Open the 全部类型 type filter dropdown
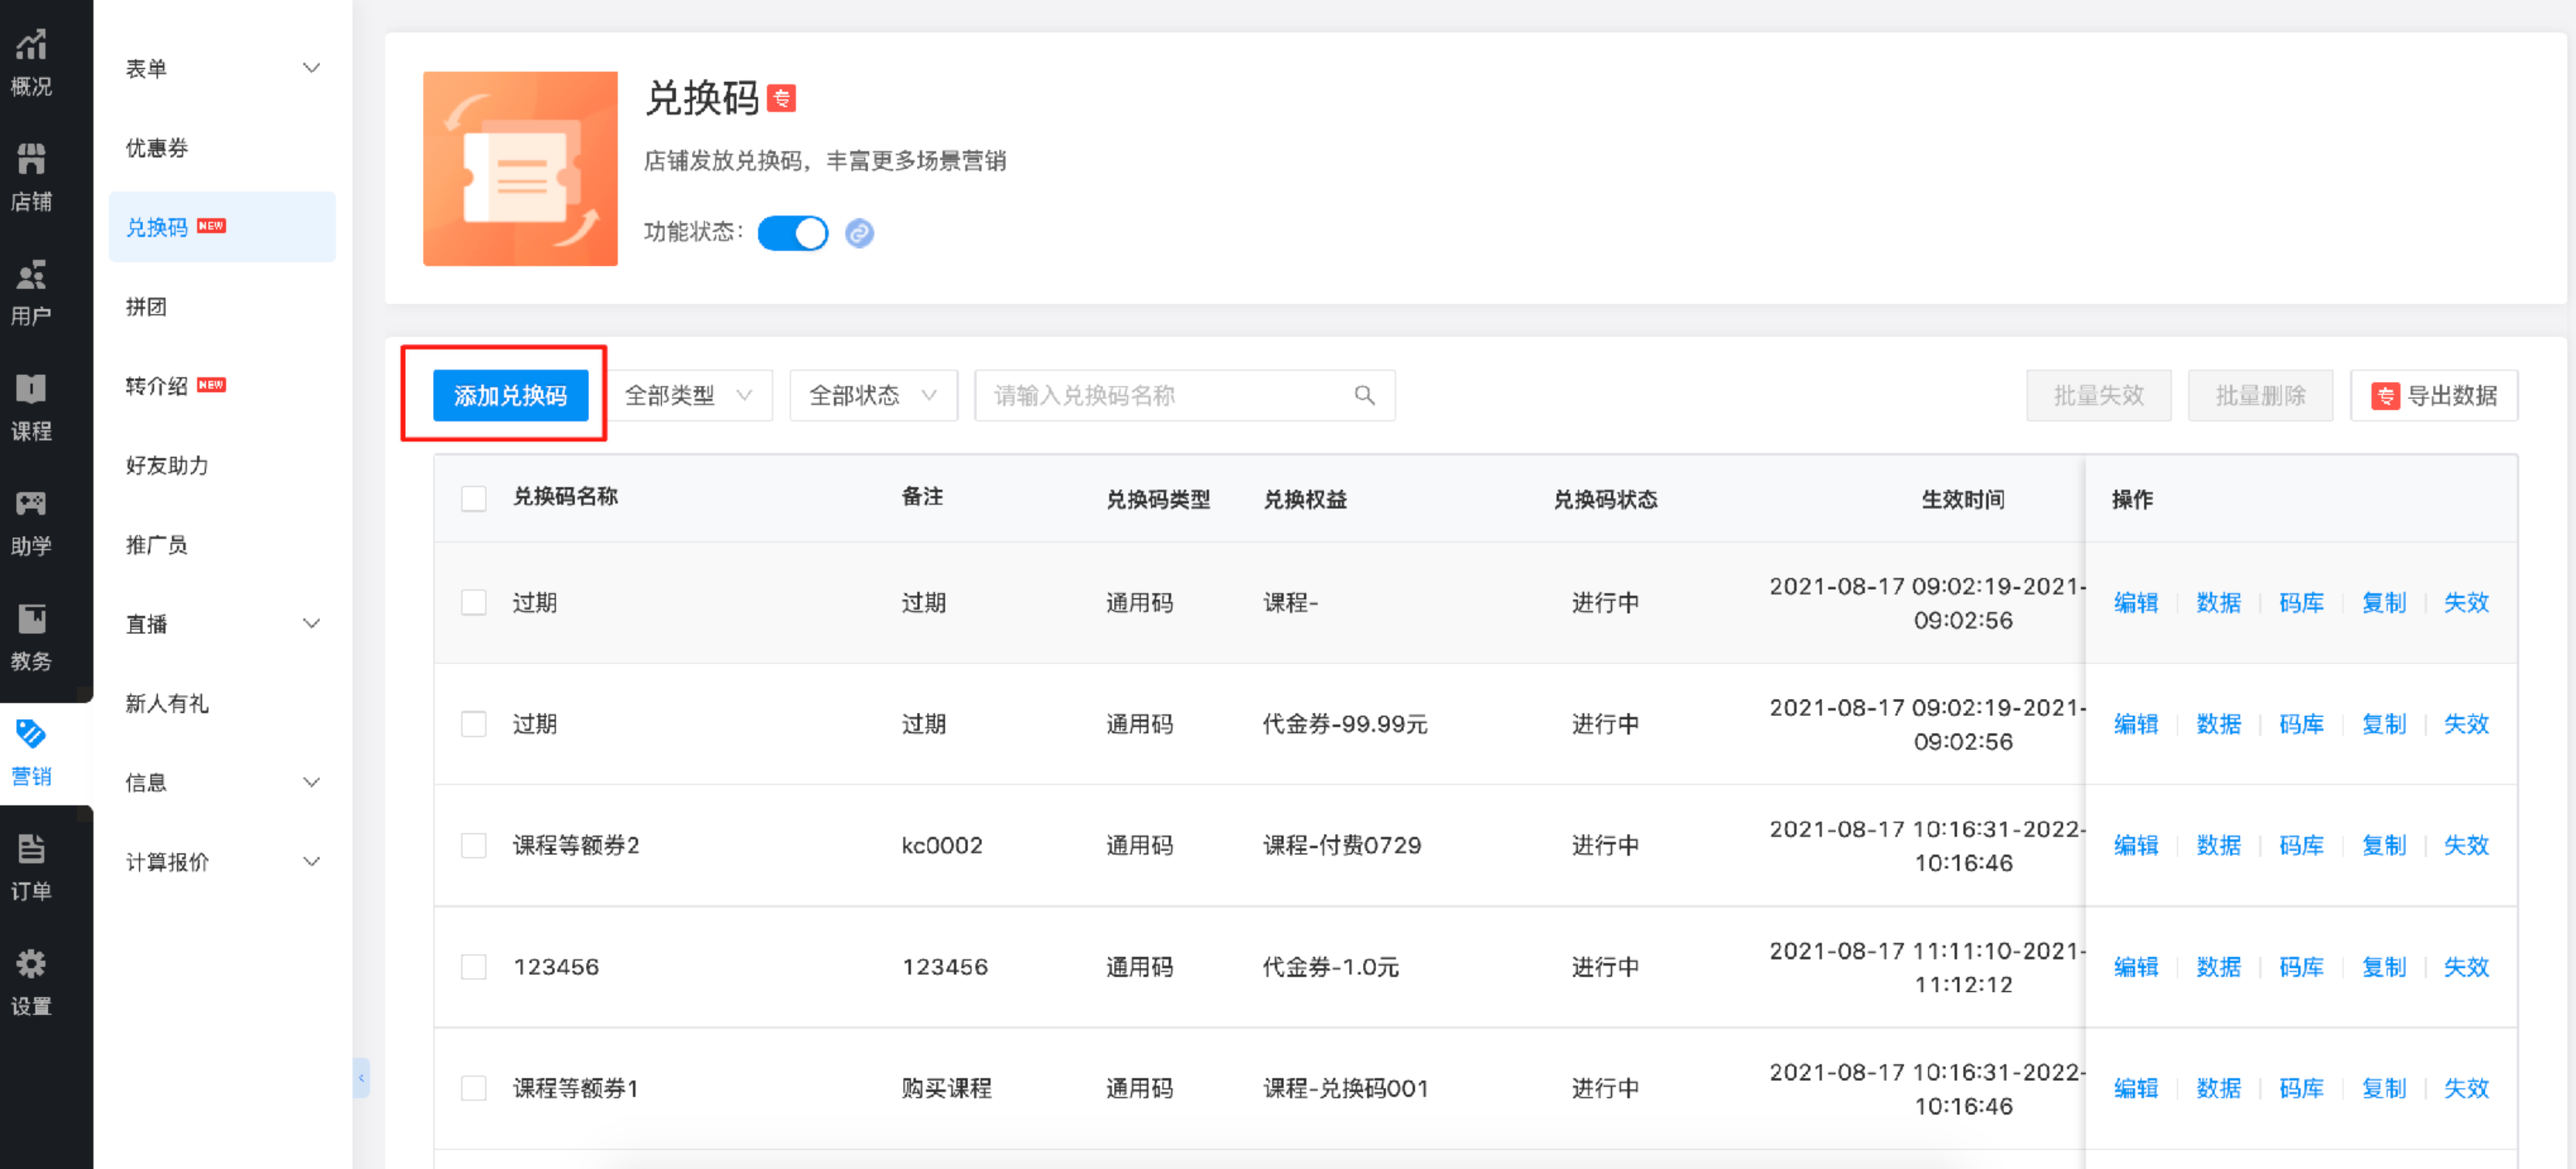 (x=689, y=396)
